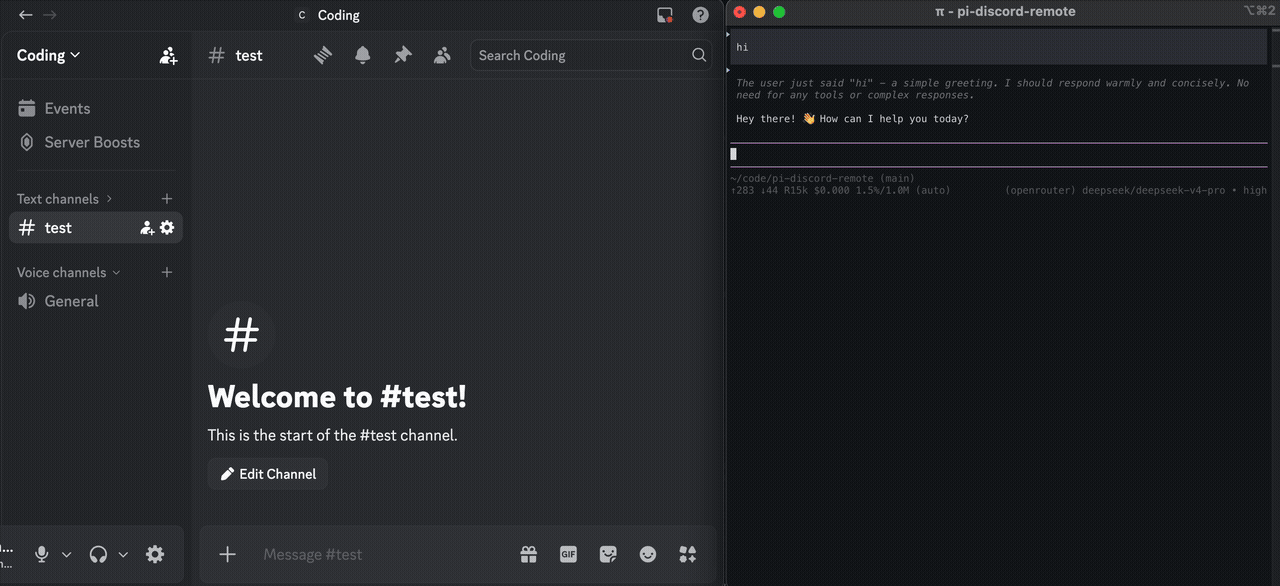Click deepseek/deepseek-v4-pro model status text
The image size is (1280, 586).
(x=1153, y=190)
